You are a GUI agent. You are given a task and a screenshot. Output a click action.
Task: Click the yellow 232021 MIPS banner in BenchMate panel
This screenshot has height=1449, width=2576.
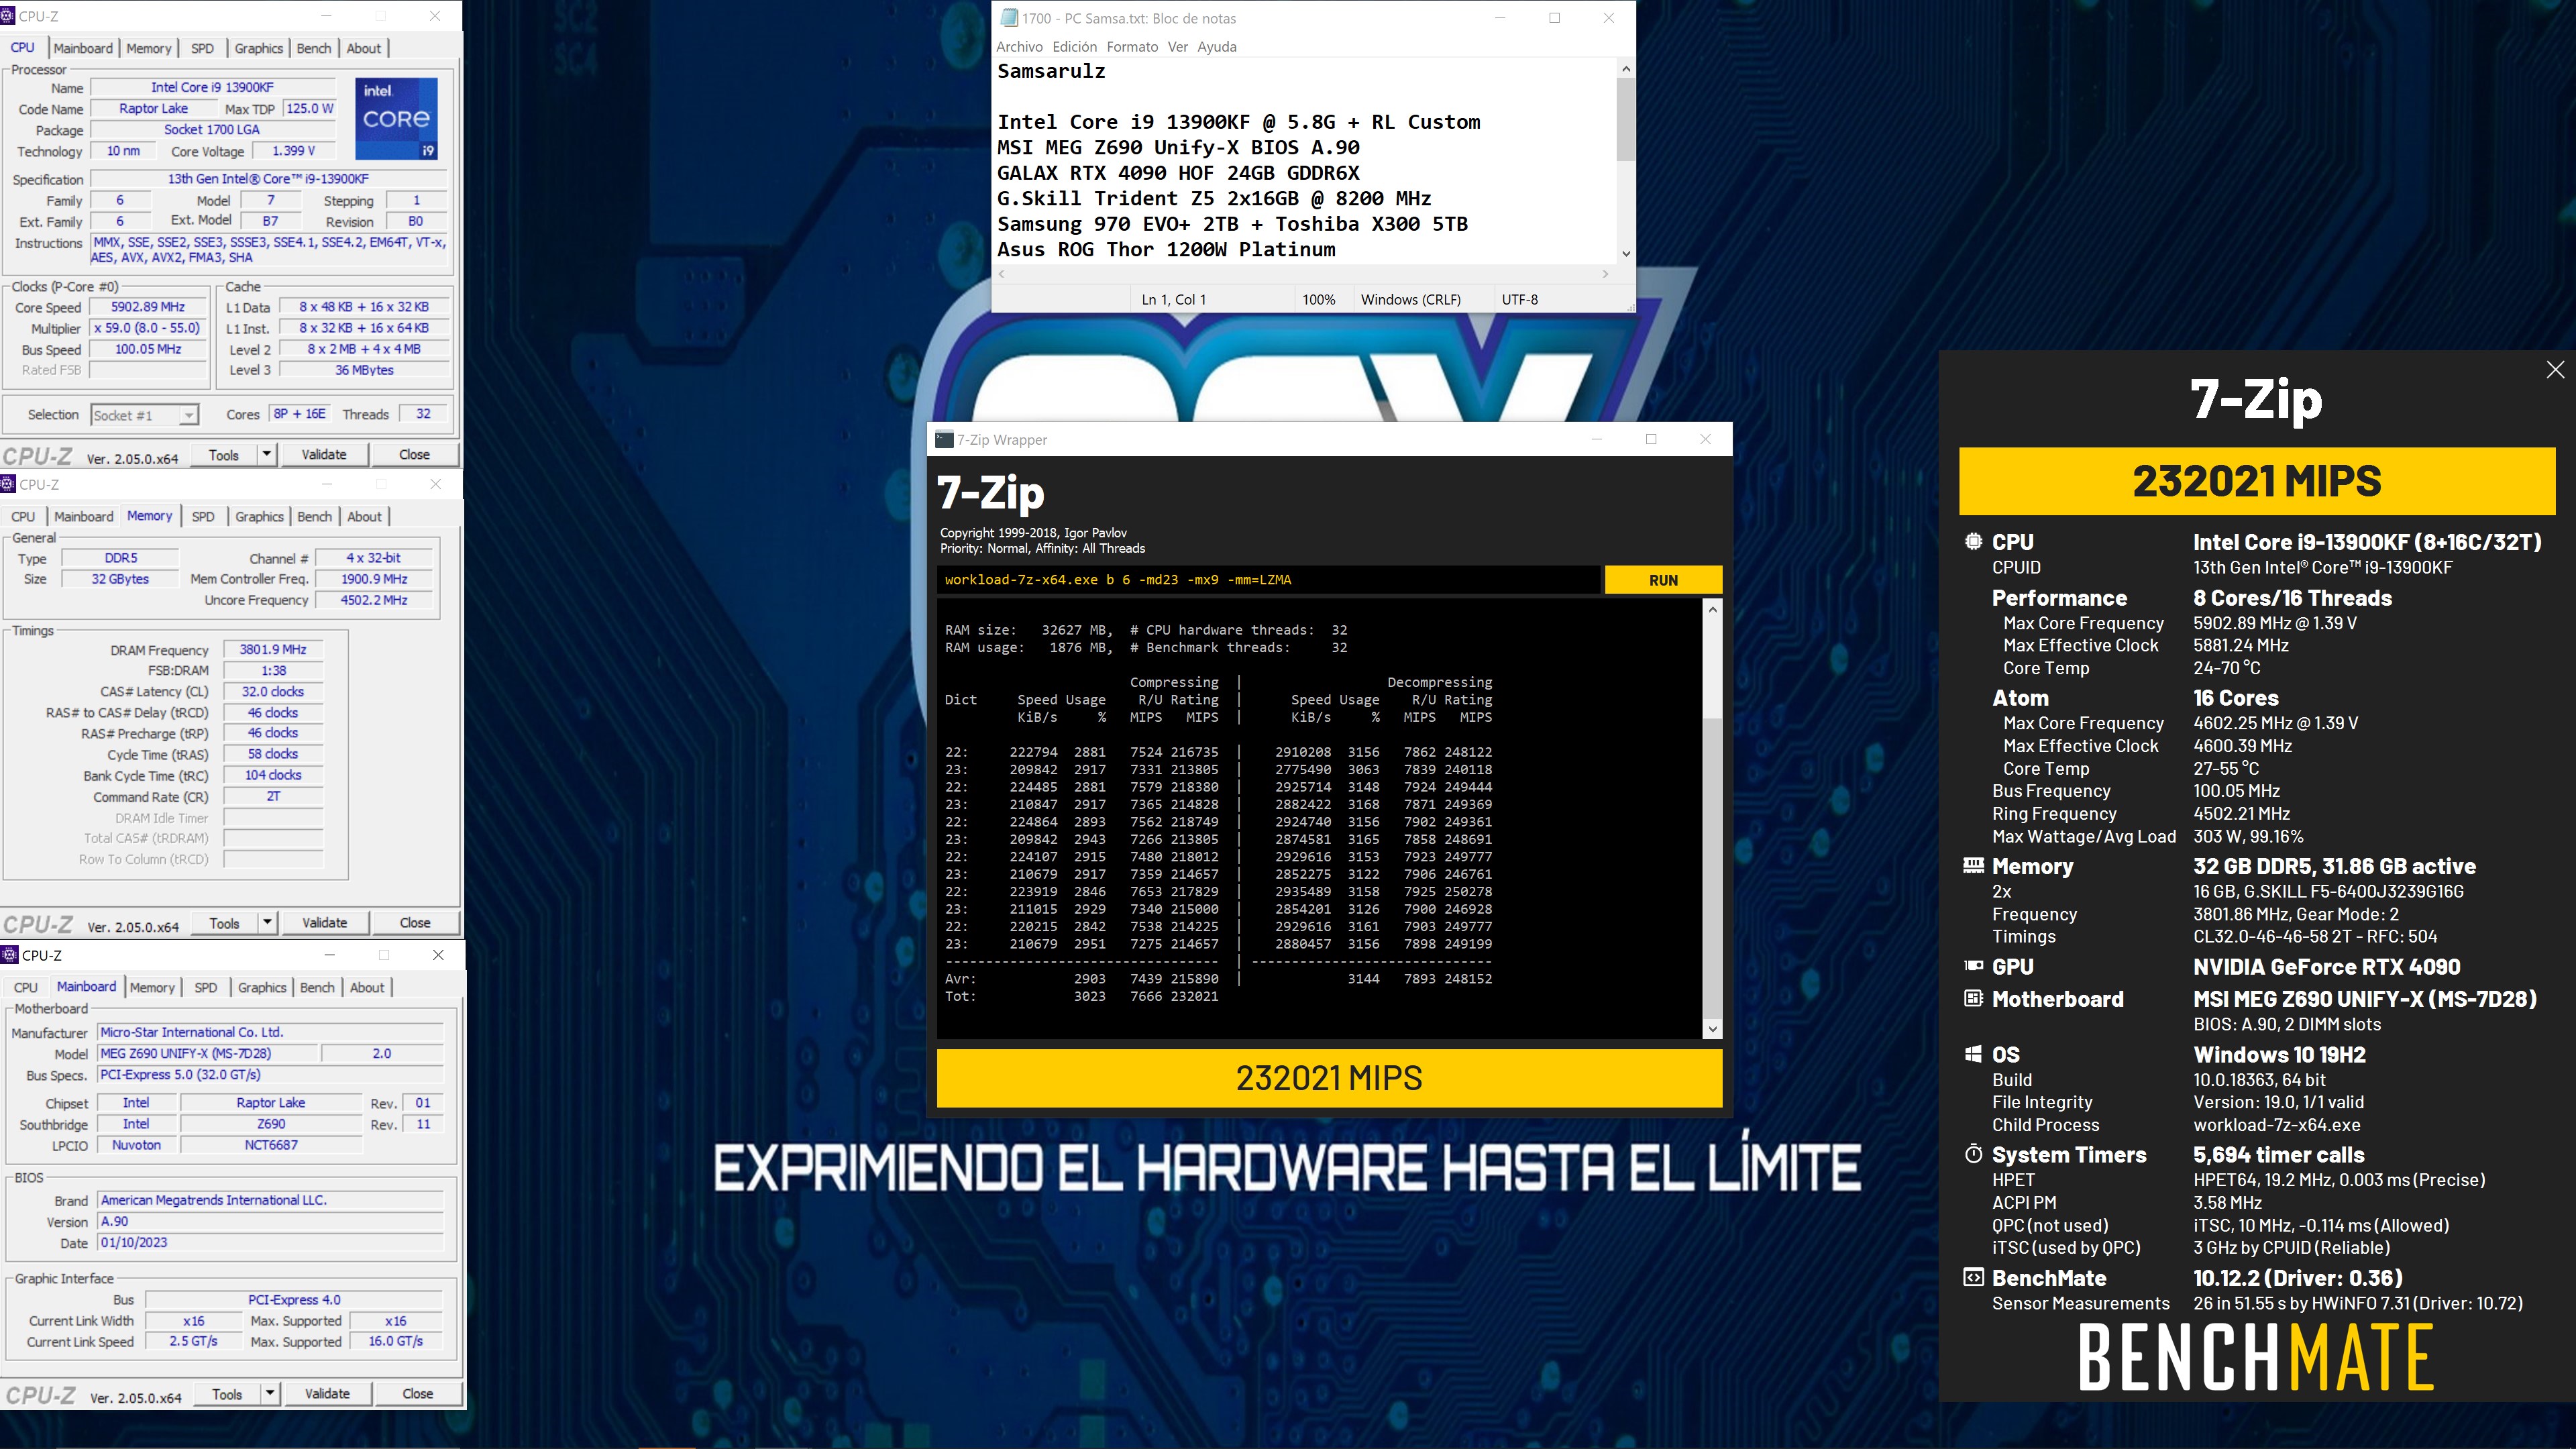pos(2256,481)
